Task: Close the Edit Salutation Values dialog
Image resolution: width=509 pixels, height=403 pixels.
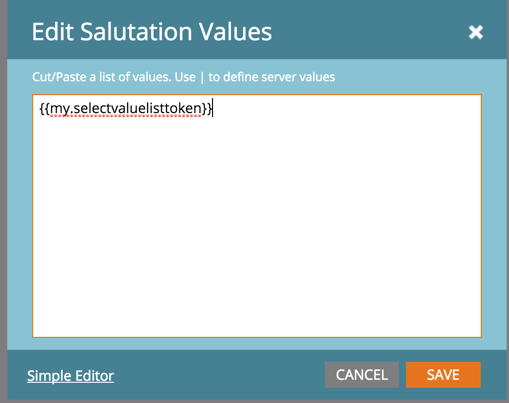Action: [476, 32]
